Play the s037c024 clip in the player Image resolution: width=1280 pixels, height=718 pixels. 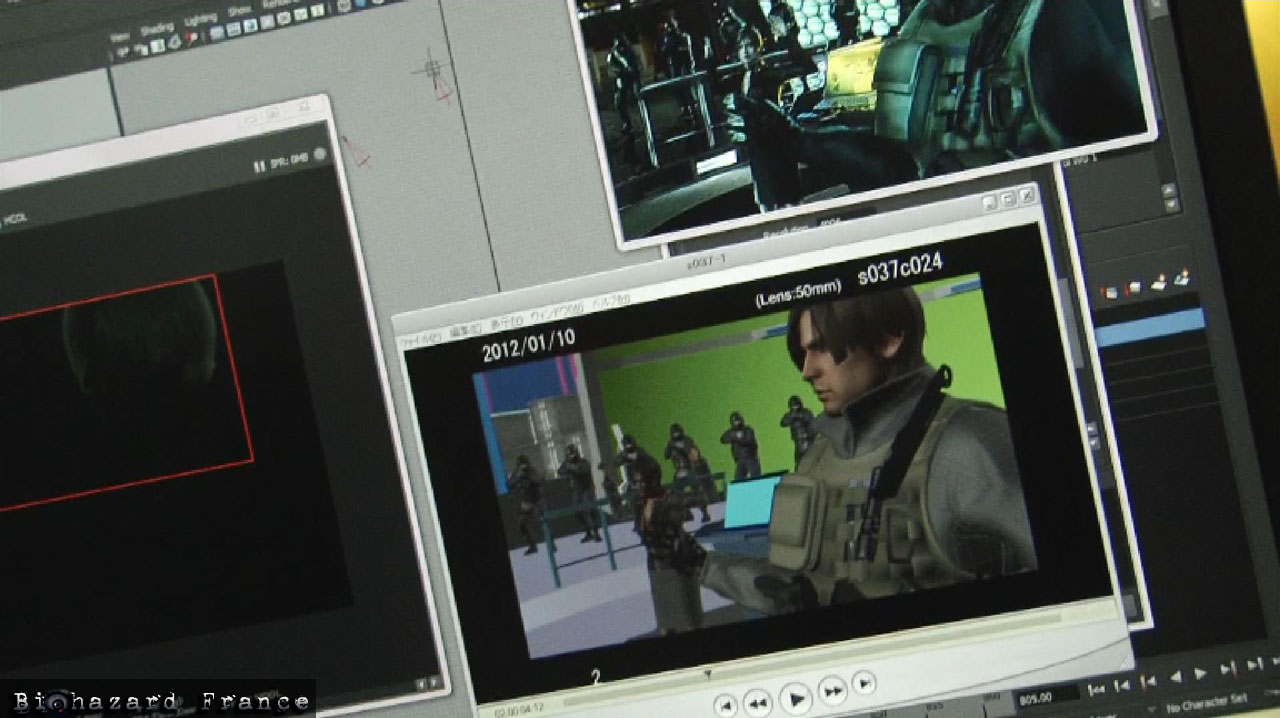pos(795,697)
